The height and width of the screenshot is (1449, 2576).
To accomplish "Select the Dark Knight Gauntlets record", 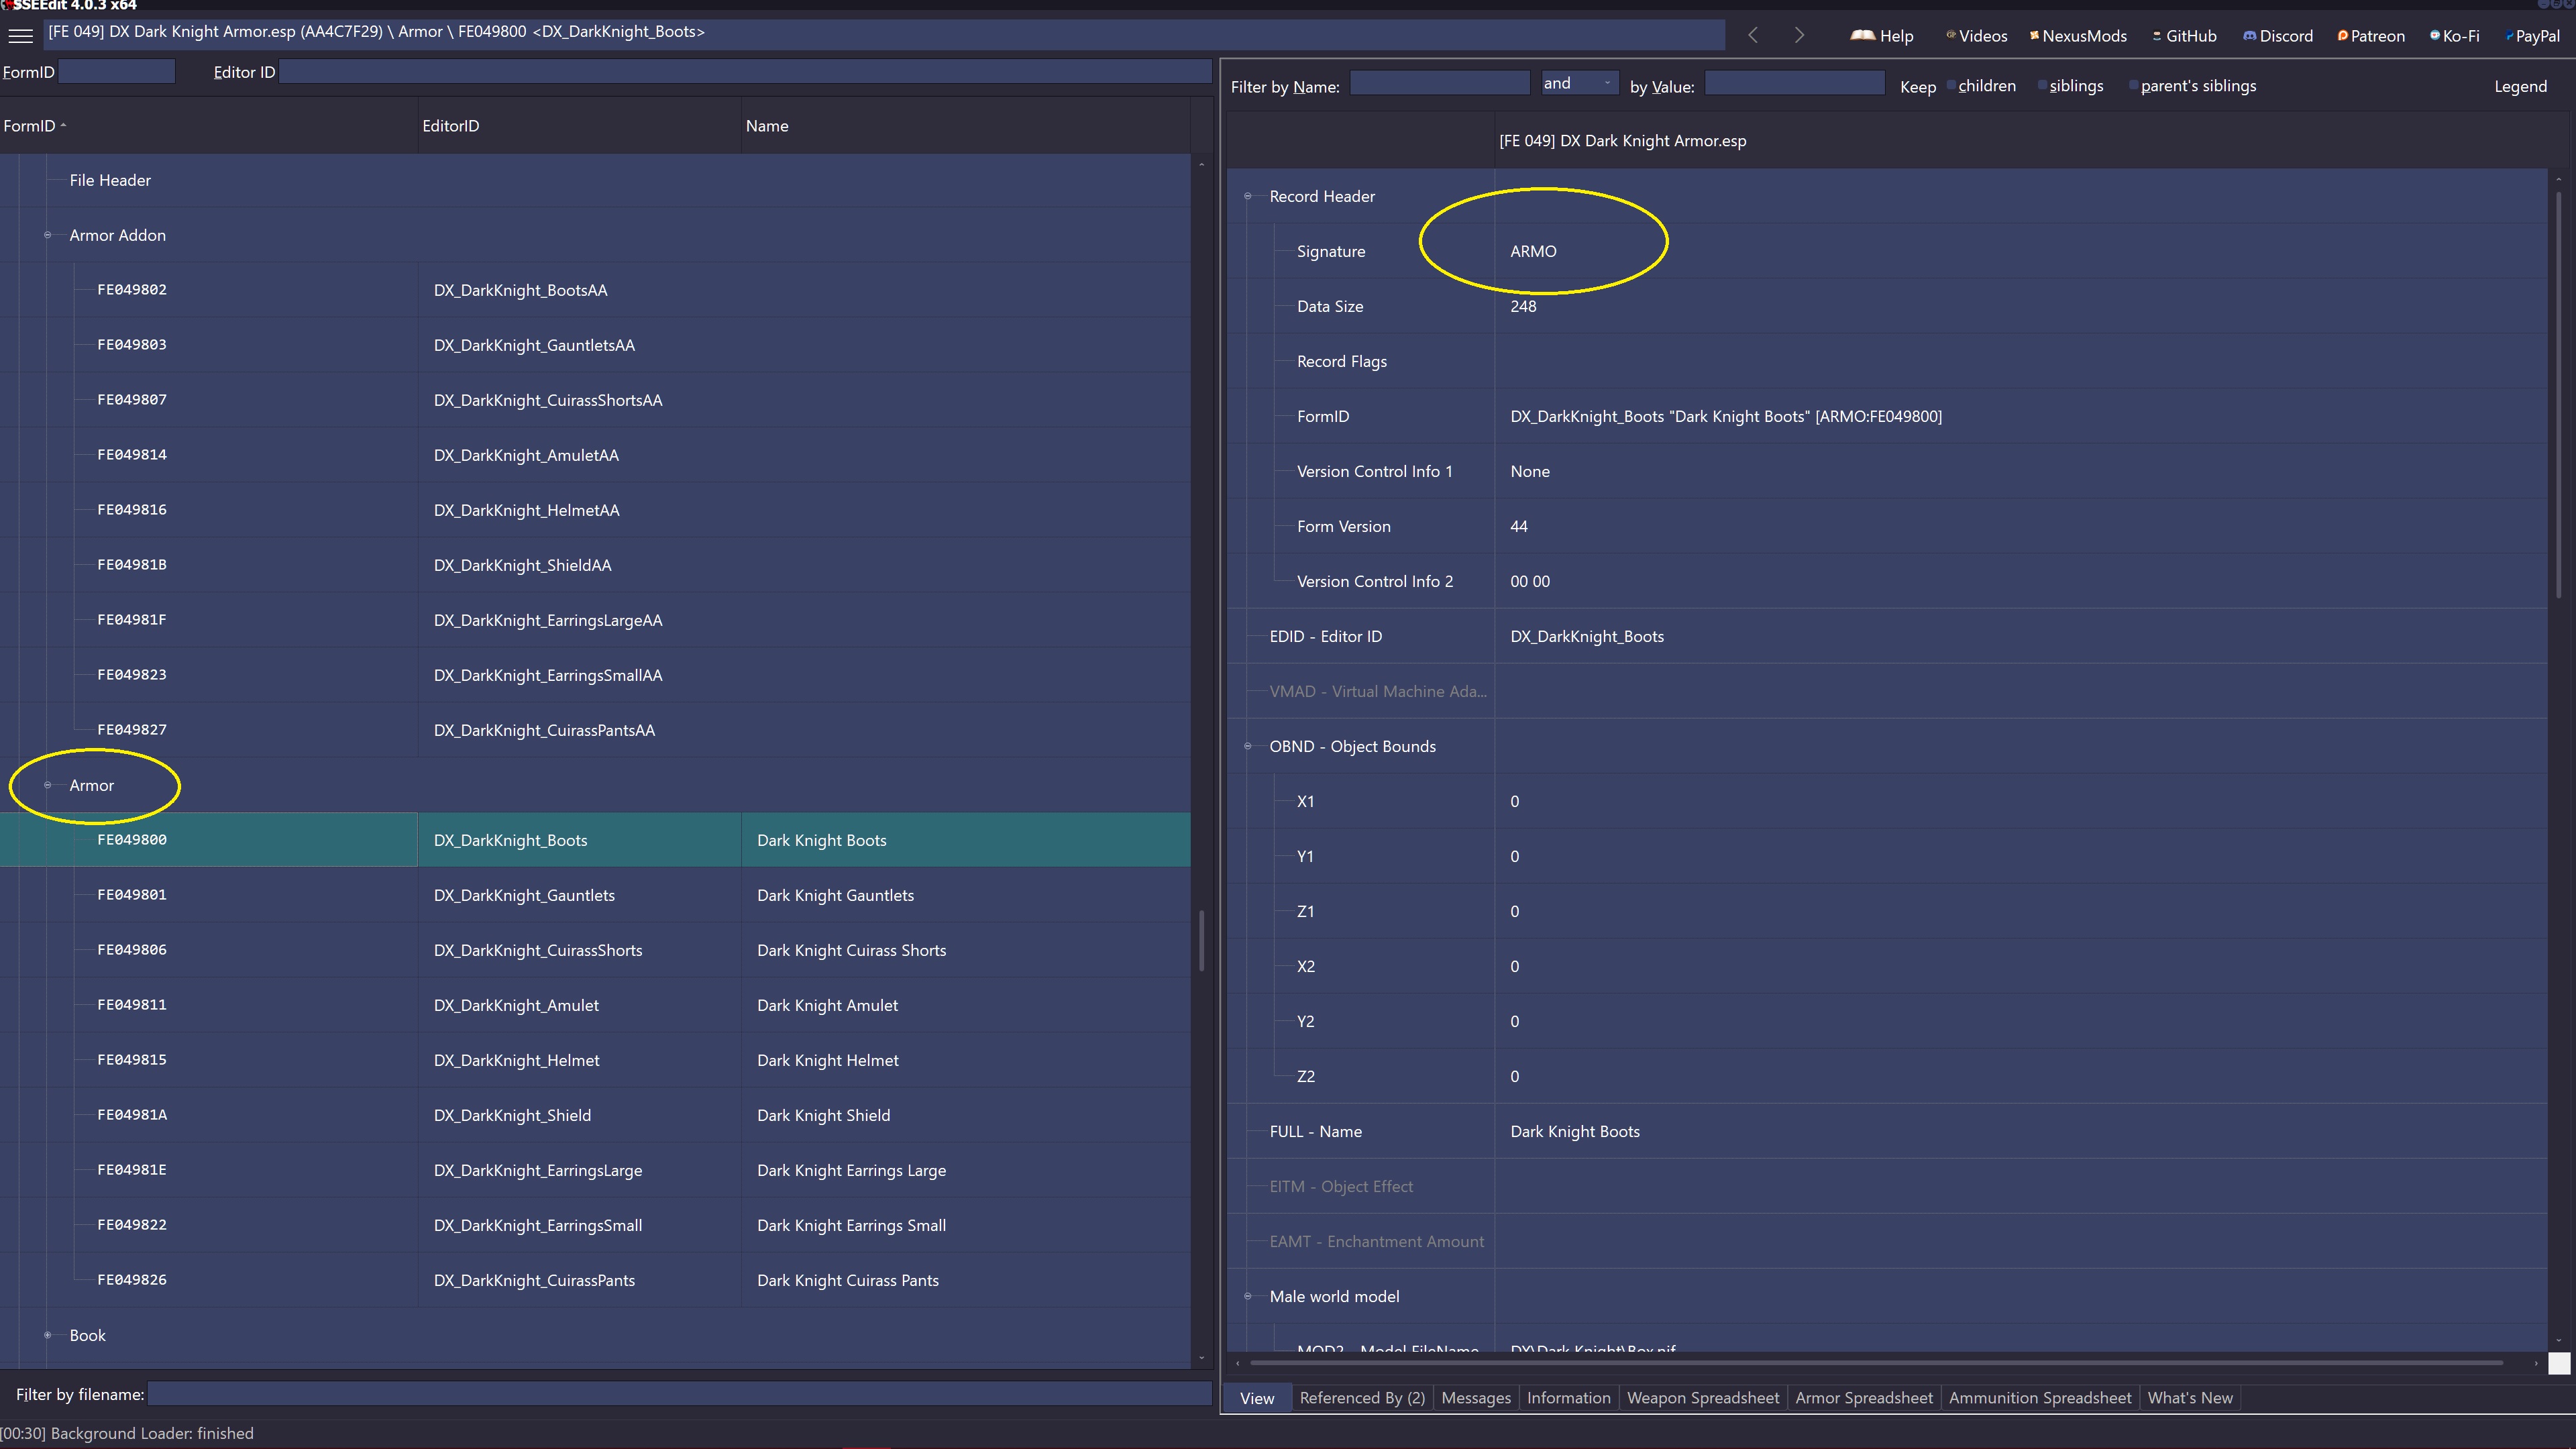I will [595, 895].
